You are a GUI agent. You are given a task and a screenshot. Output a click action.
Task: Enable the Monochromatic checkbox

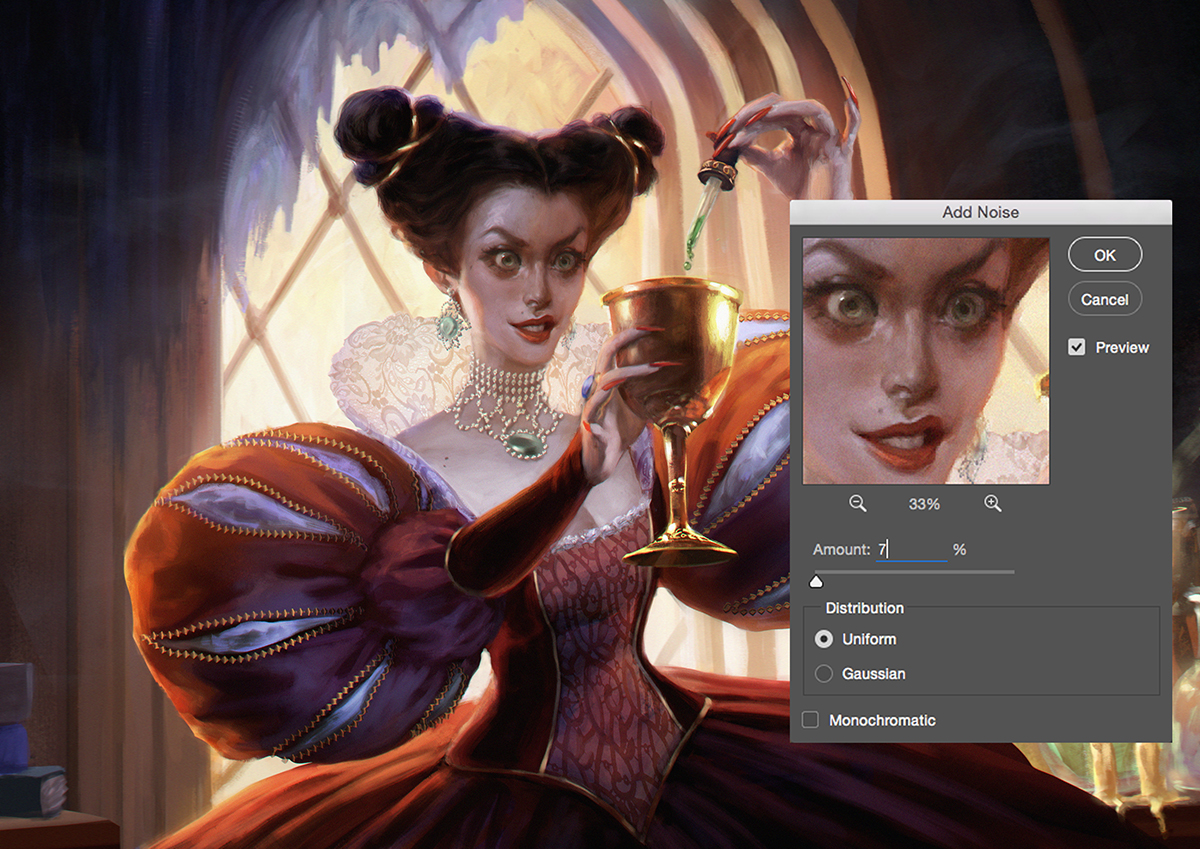click(810, 720)
